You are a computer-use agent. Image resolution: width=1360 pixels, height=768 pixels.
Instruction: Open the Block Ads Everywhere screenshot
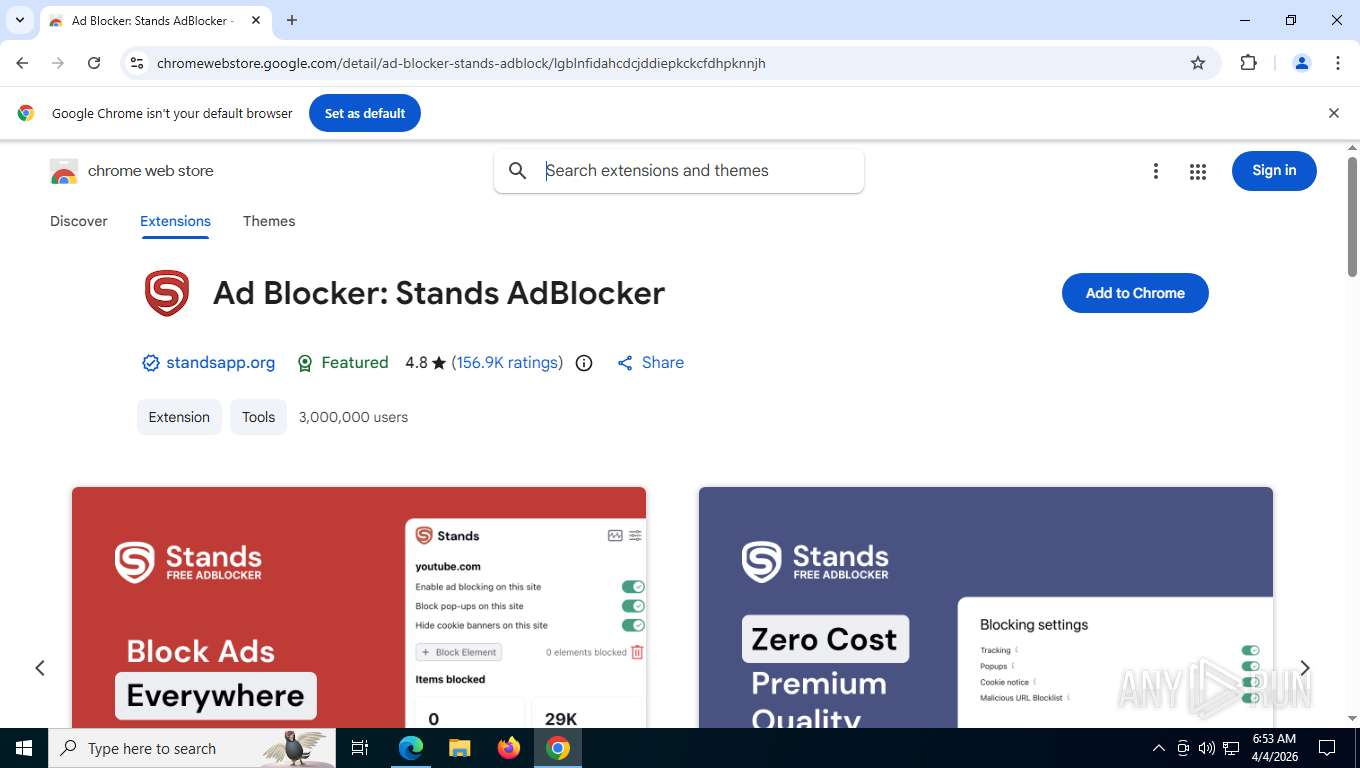(359, 607)
